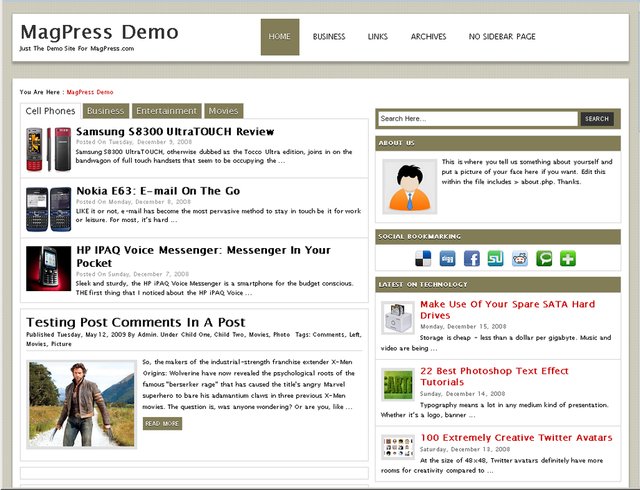640x490 pixels.
Task: Open HP iPAQ Voice Messenger article title
Action: pos(203,256)
